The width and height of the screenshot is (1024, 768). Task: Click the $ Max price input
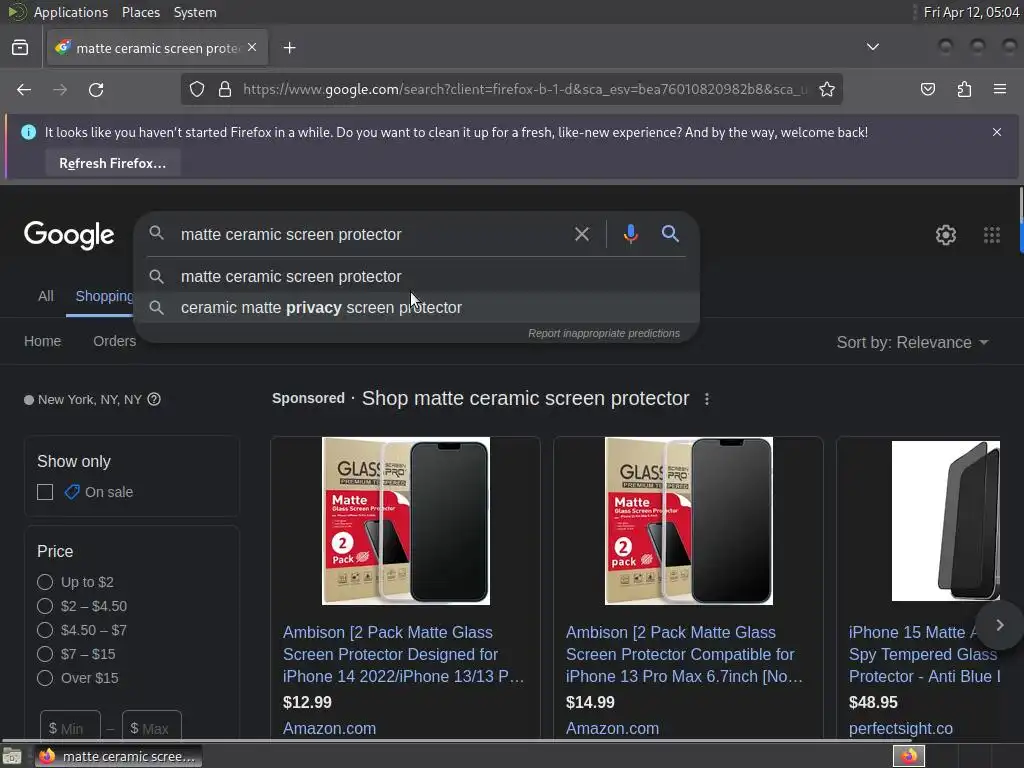(x=152, y=727)
